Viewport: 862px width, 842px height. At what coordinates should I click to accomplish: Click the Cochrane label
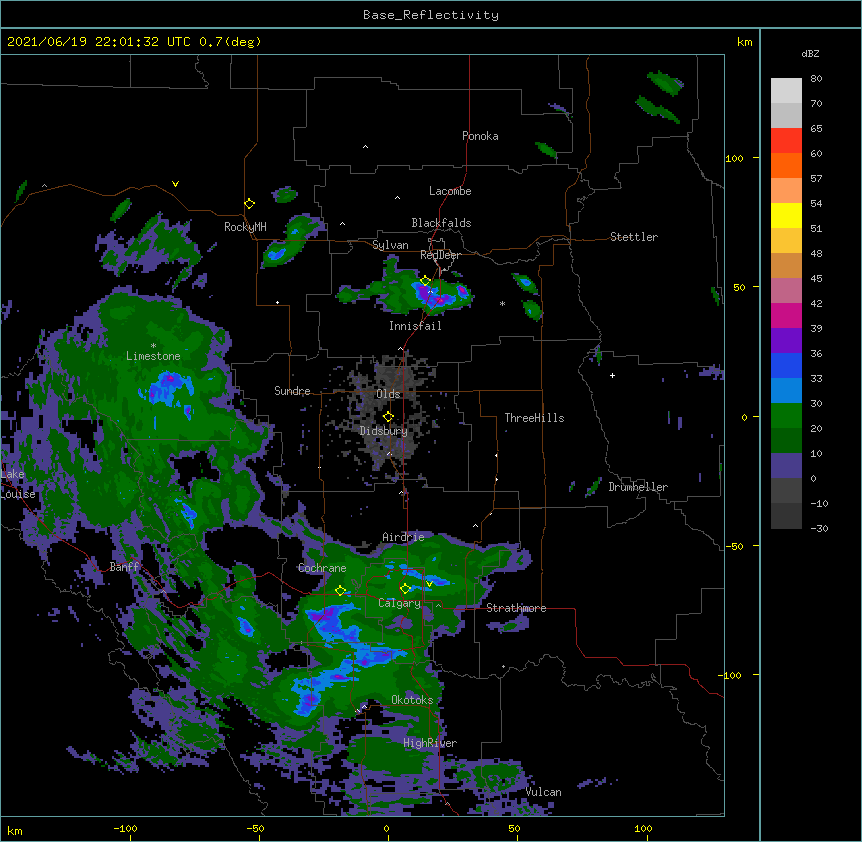322,568
